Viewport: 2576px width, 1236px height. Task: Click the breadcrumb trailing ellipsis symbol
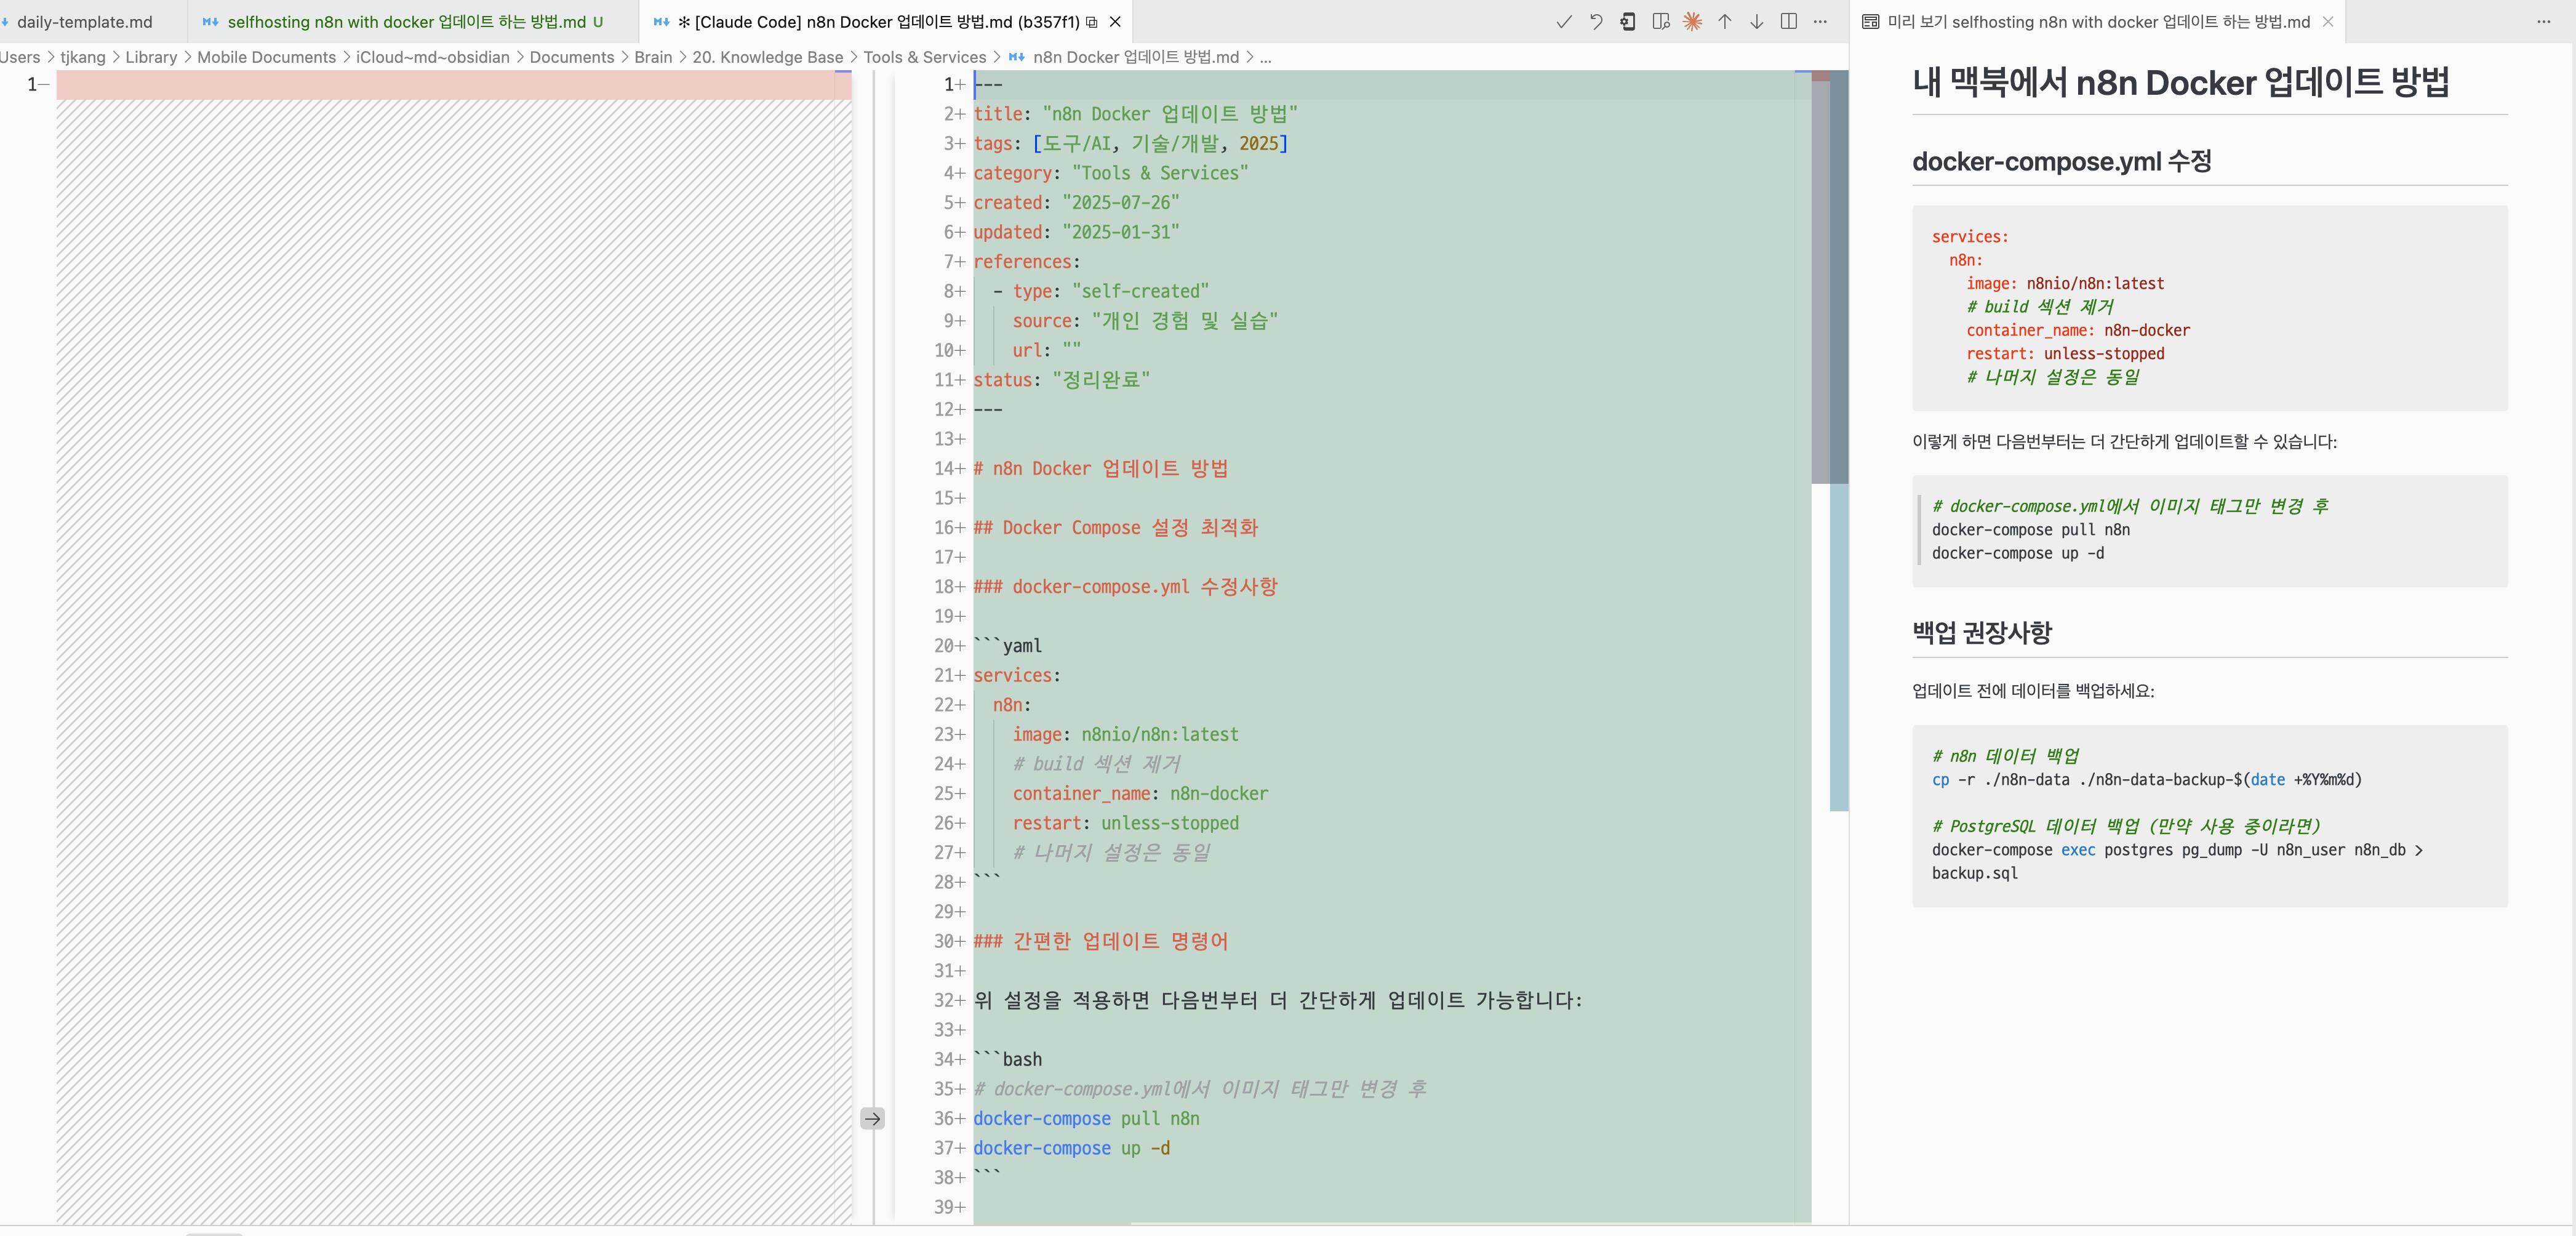tap(1265, 57)
